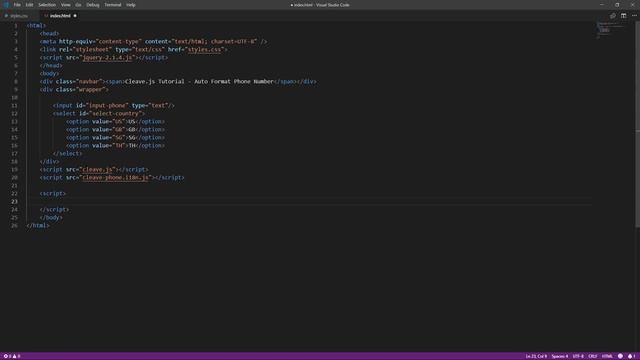The height and width of the screenshot is (360, 640).
Task: Open the Help menu
Action: click(x=131, y=5)
